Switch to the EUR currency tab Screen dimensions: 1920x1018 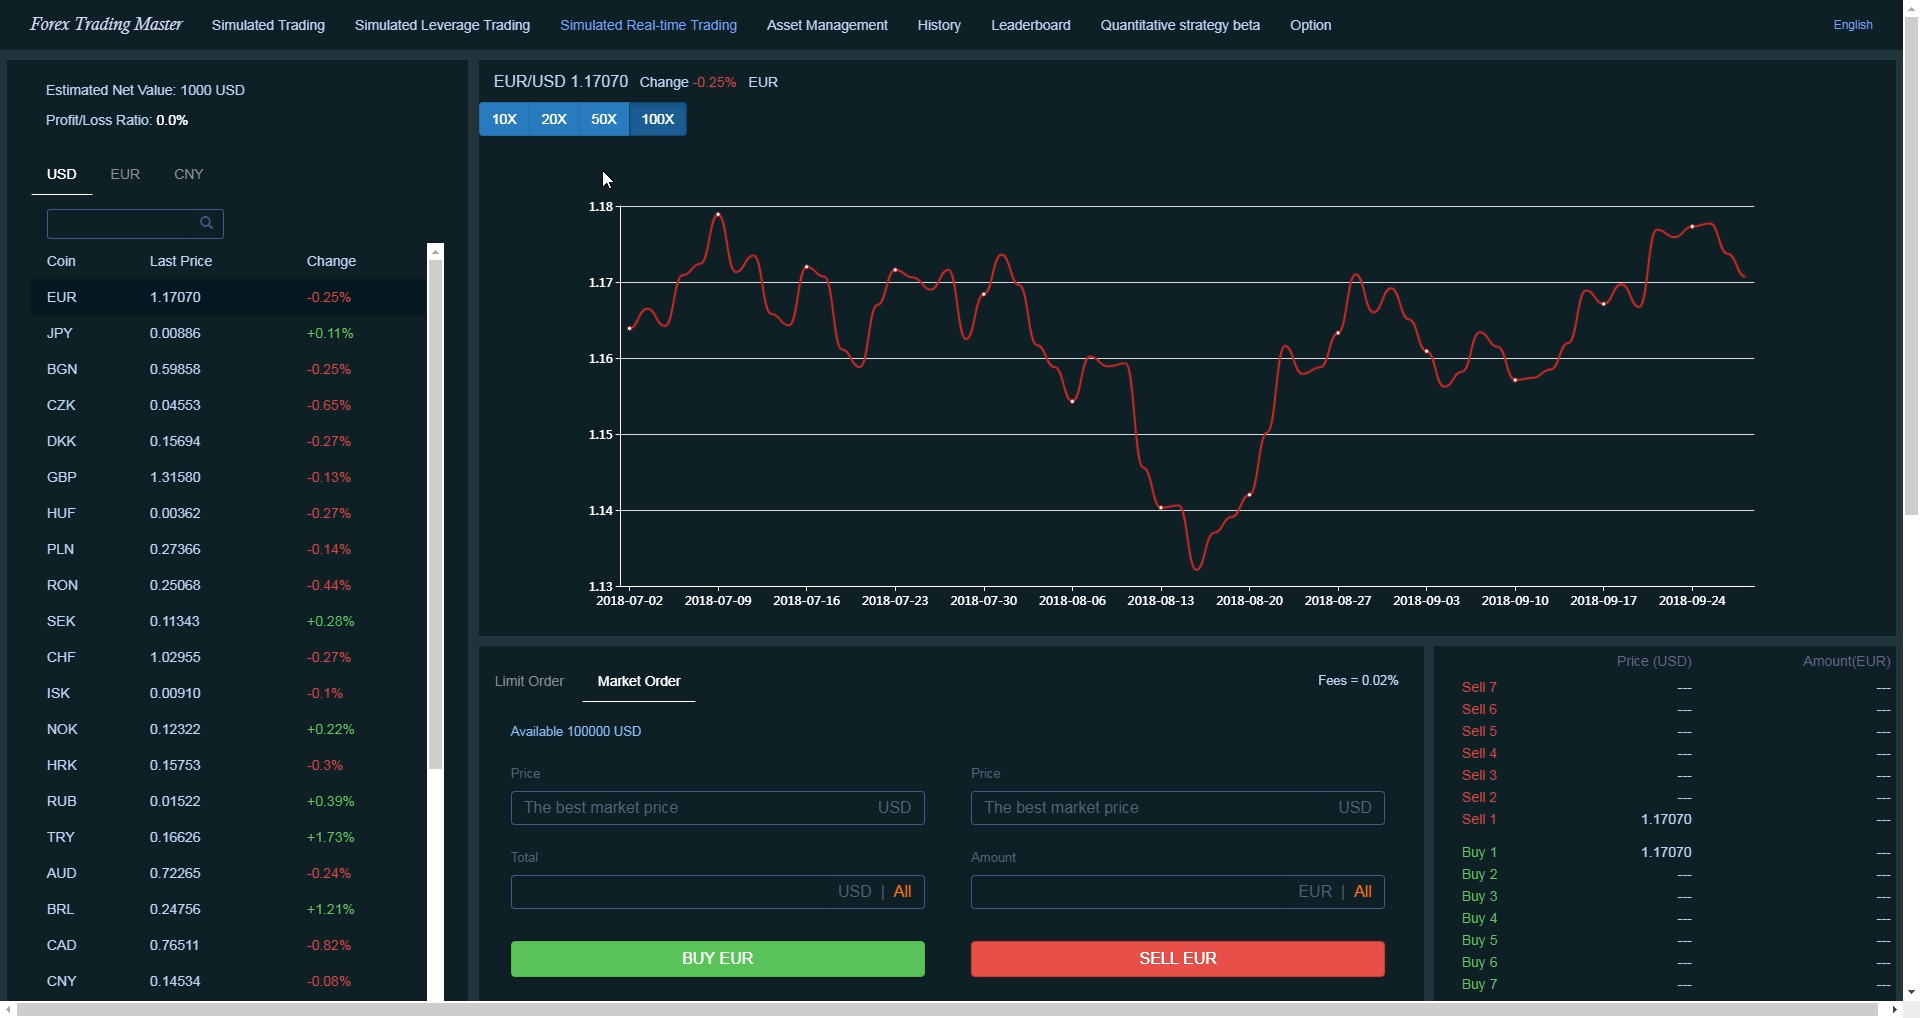[124, 173]
